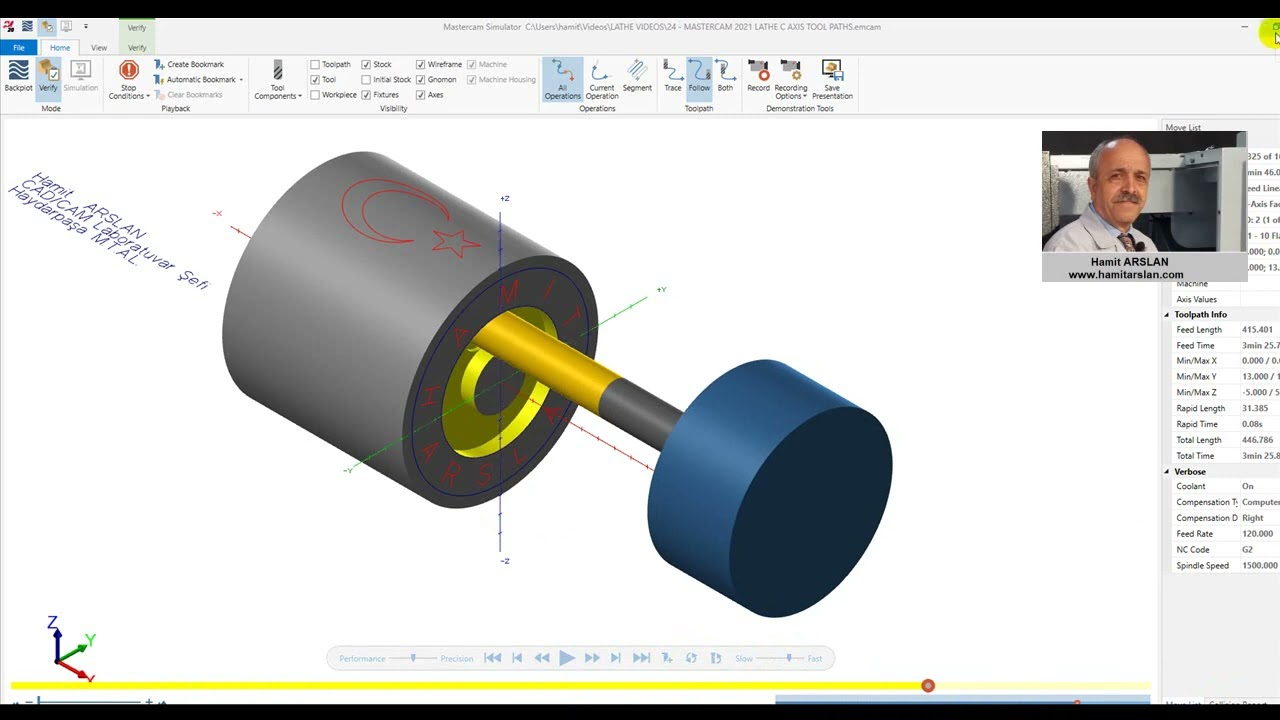
Task: Jump to end of simulation
Action: [641, 658]
